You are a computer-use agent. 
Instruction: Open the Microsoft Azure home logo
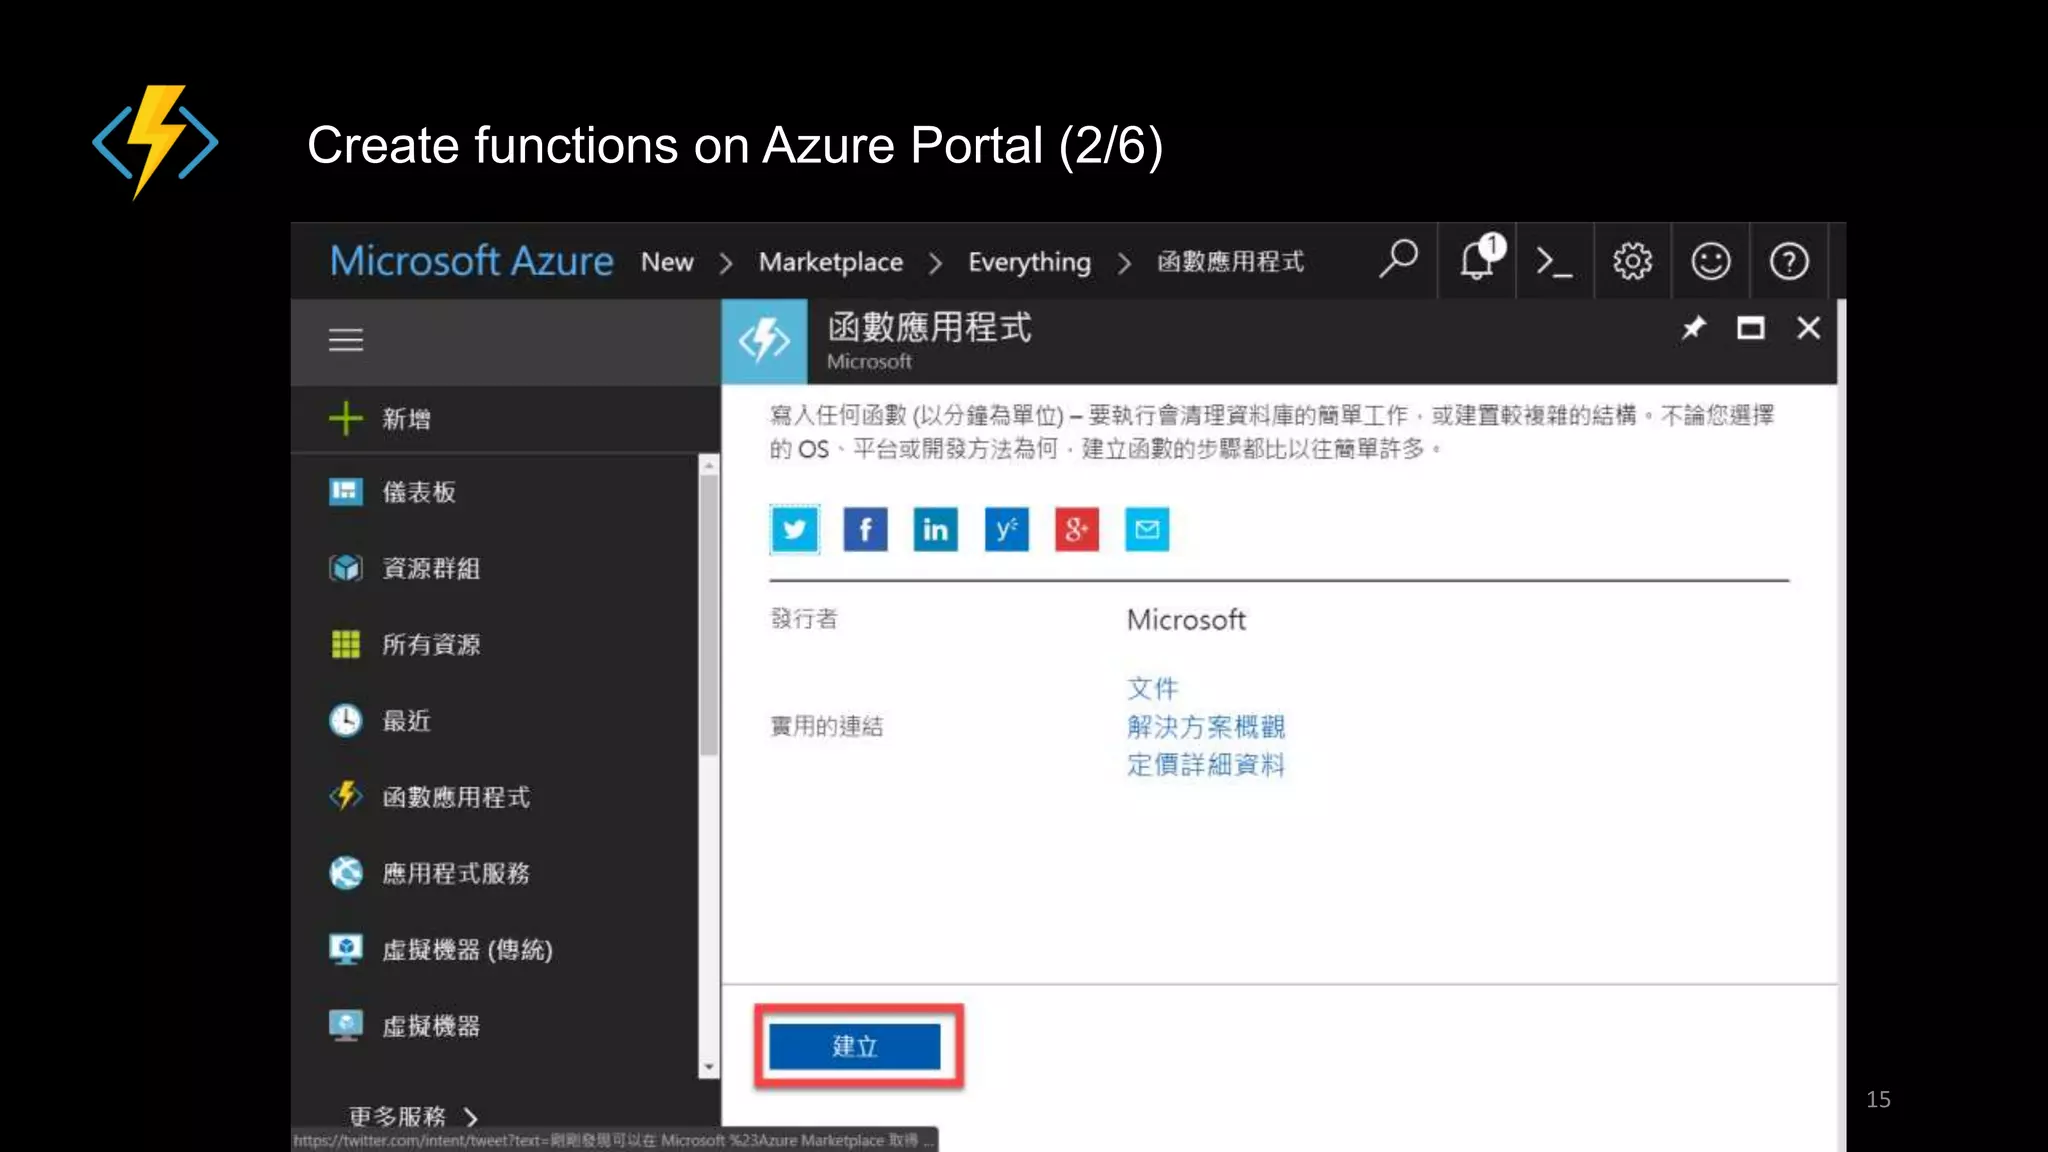[471, 261]
